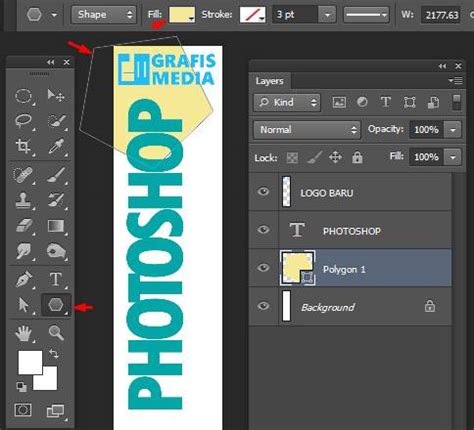474x430 pixels.
Task: Edit the Opacity 100% value
Action: (x=426, y=130)
